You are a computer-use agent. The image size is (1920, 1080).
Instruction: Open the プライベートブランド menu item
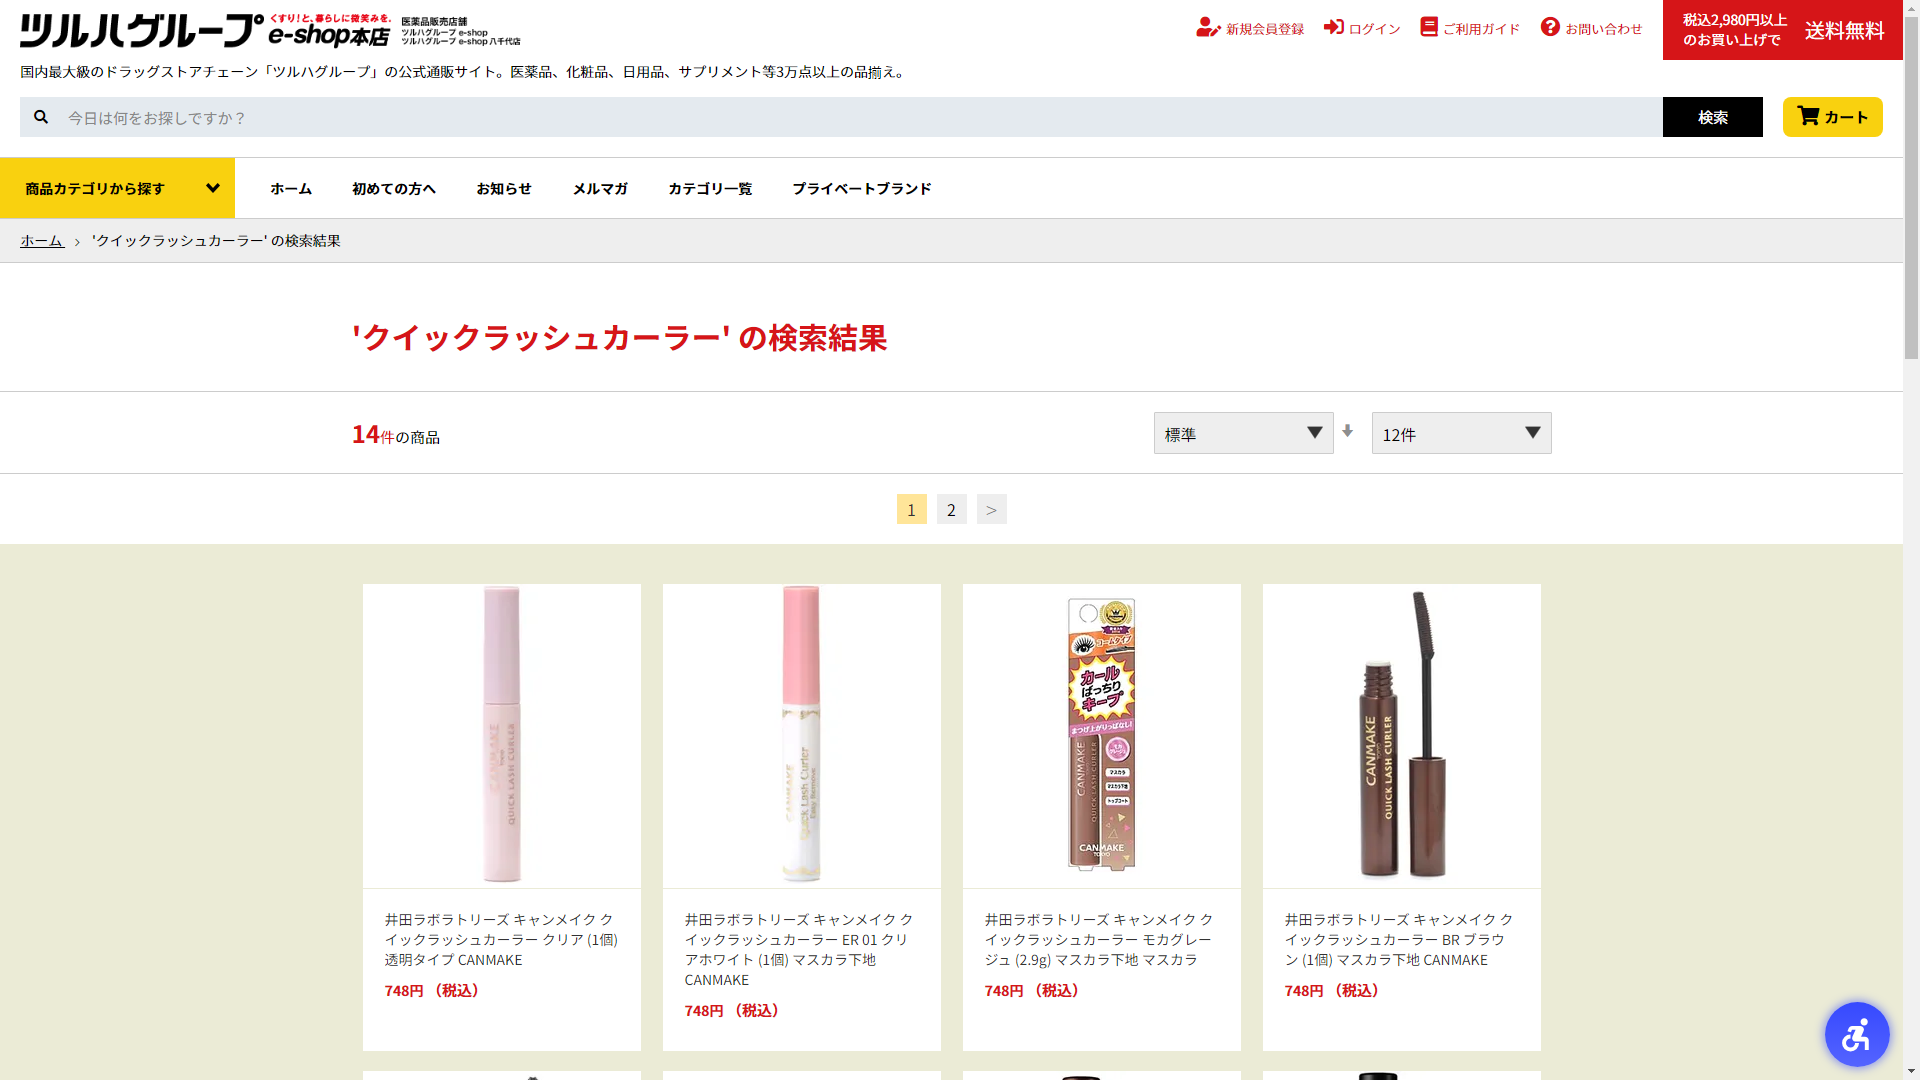(x=861, y=188)
